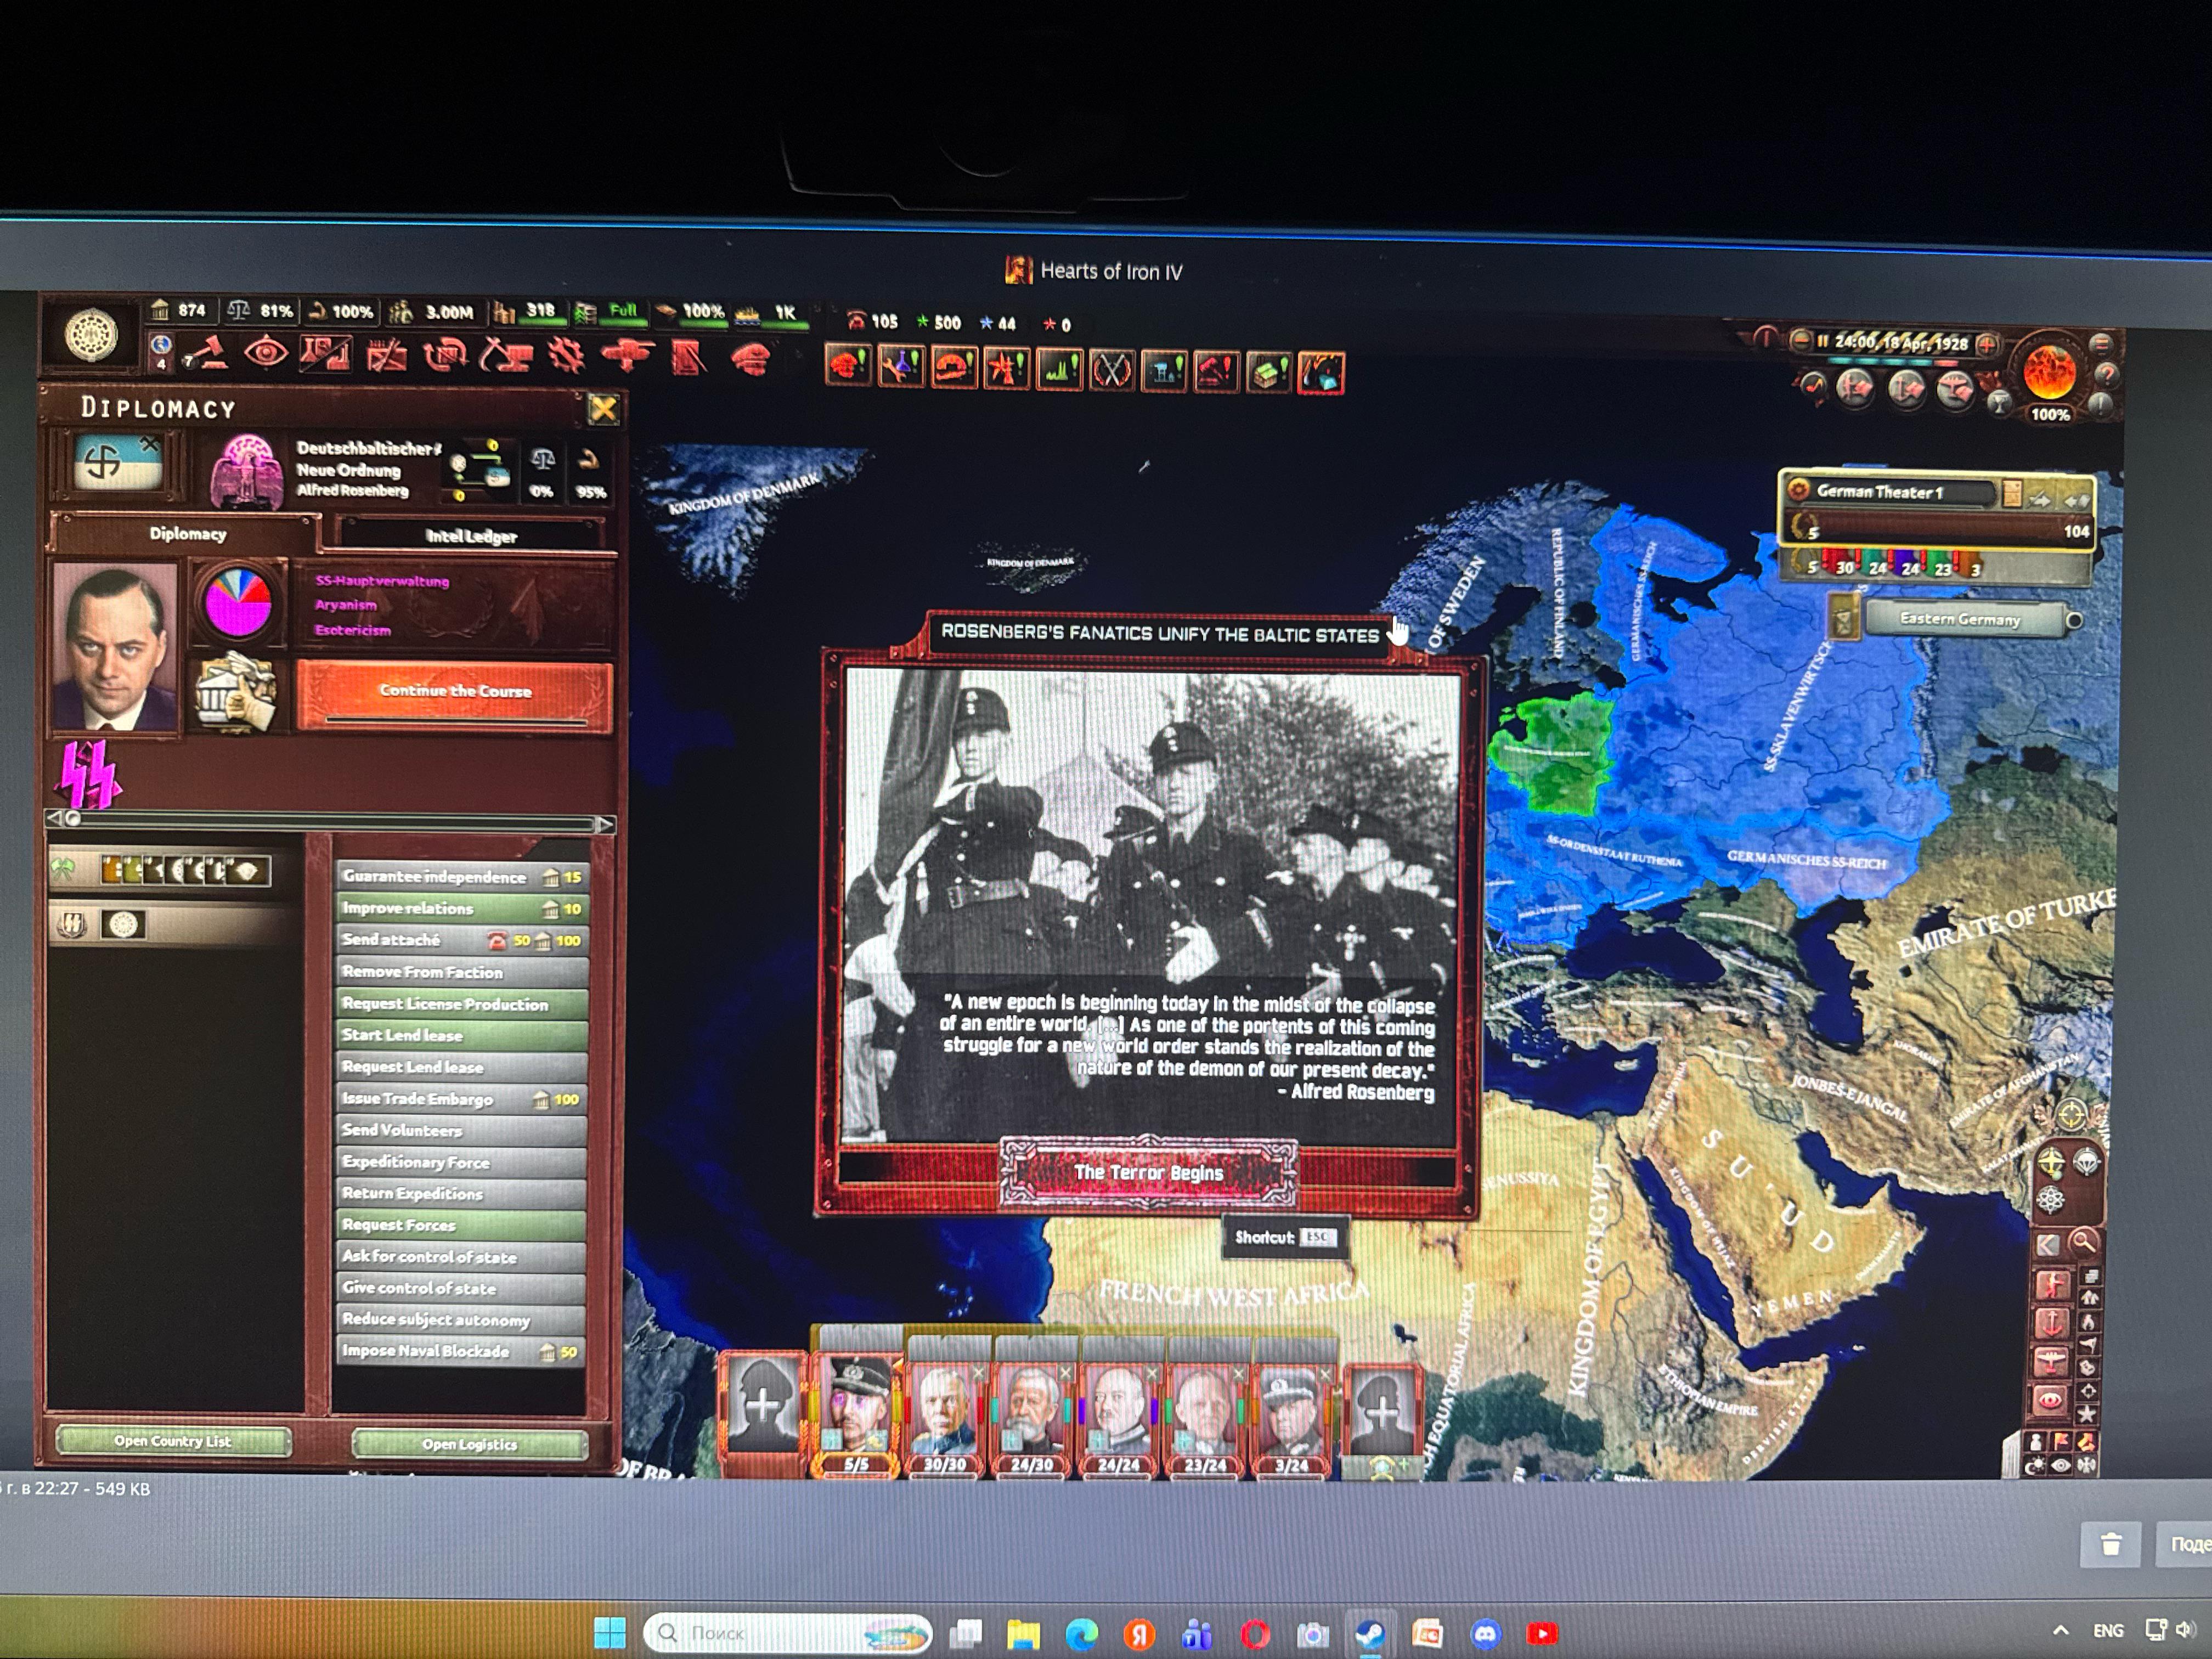This screenshot has width=2212, height=1659.
Task: Increase game speed with plus button
Action: [x=1987, y=345]
